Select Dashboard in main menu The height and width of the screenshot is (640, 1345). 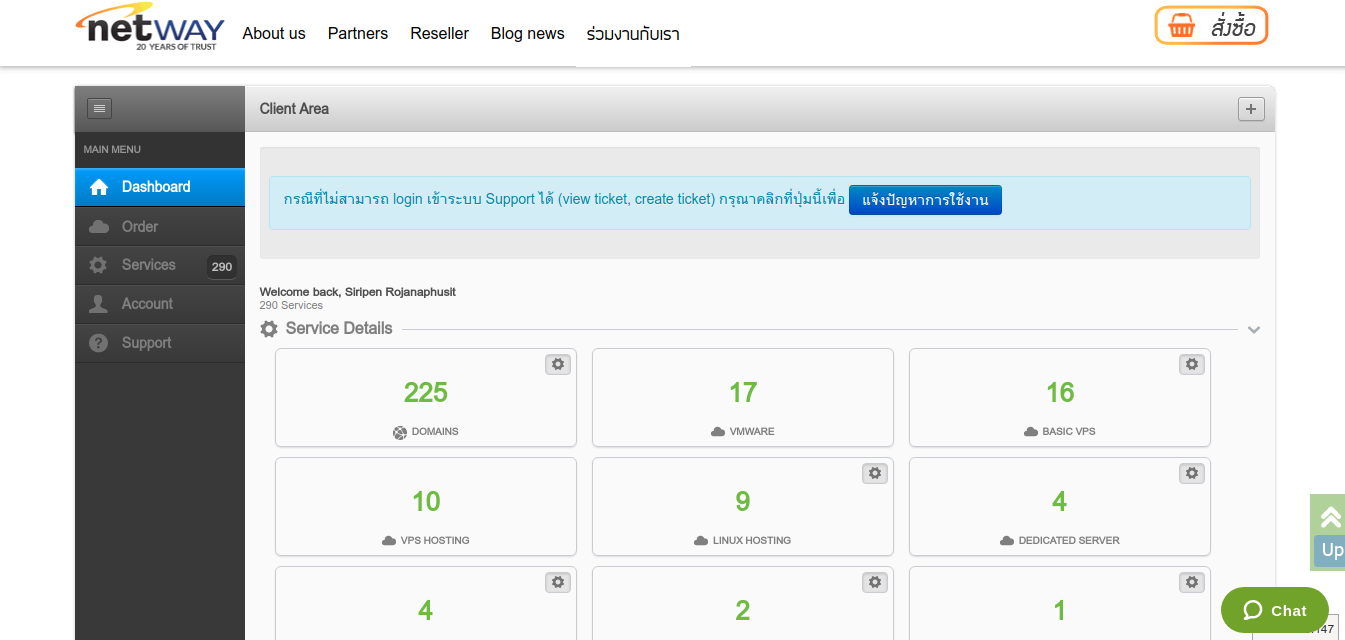coord(159,187)
